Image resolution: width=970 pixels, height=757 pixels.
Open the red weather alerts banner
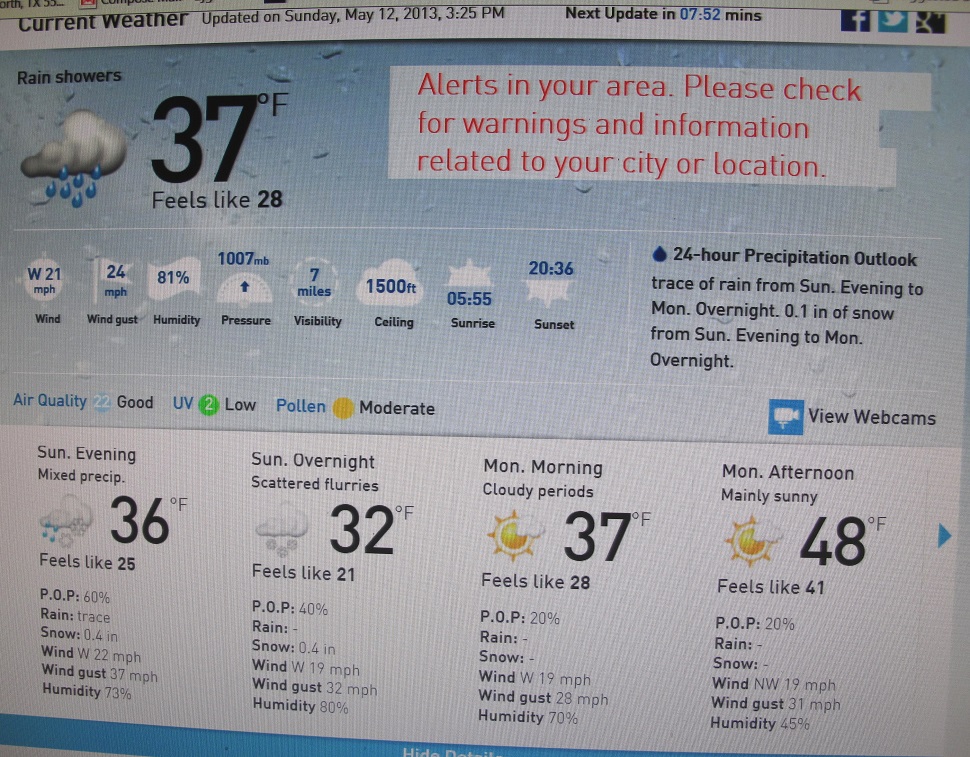[643, 127]
